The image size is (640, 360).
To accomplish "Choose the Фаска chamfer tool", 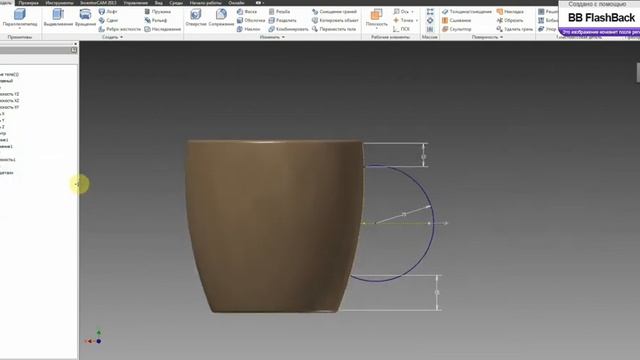I will point(247,12).
